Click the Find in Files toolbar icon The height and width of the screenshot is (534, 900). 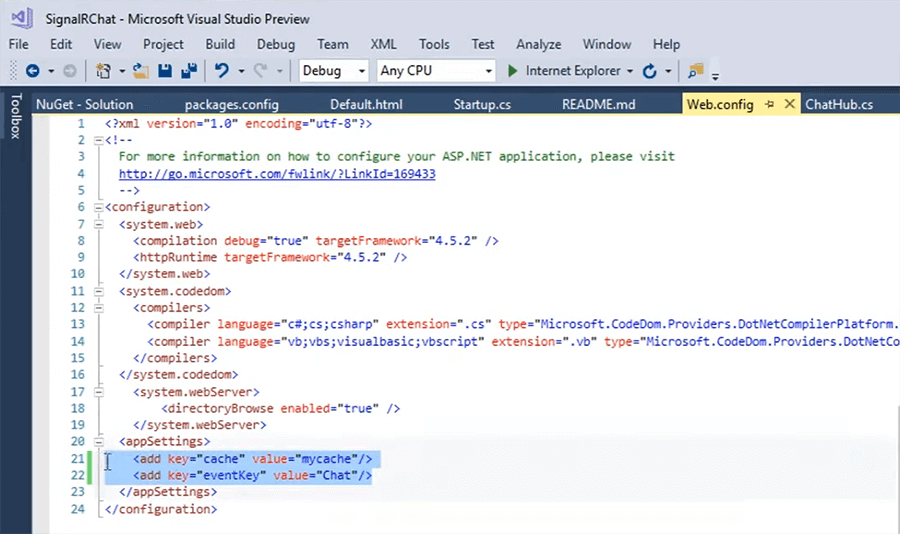[x=696, y=71]
